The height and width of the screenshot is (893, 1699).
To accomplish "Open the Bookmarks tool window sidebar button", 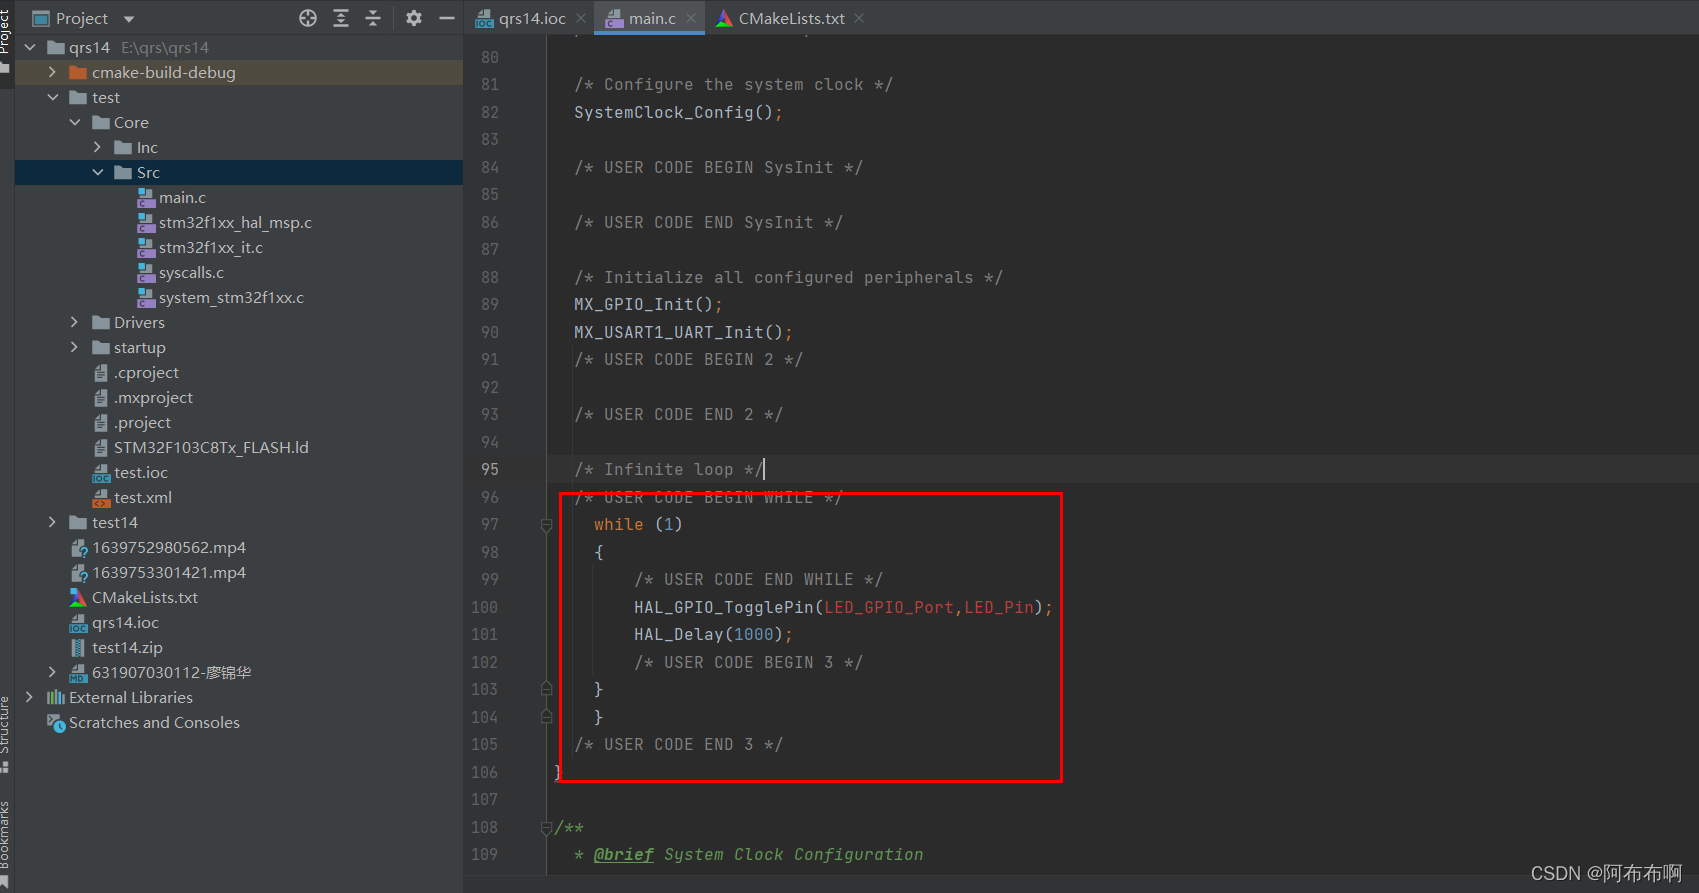I will [5, 843].
